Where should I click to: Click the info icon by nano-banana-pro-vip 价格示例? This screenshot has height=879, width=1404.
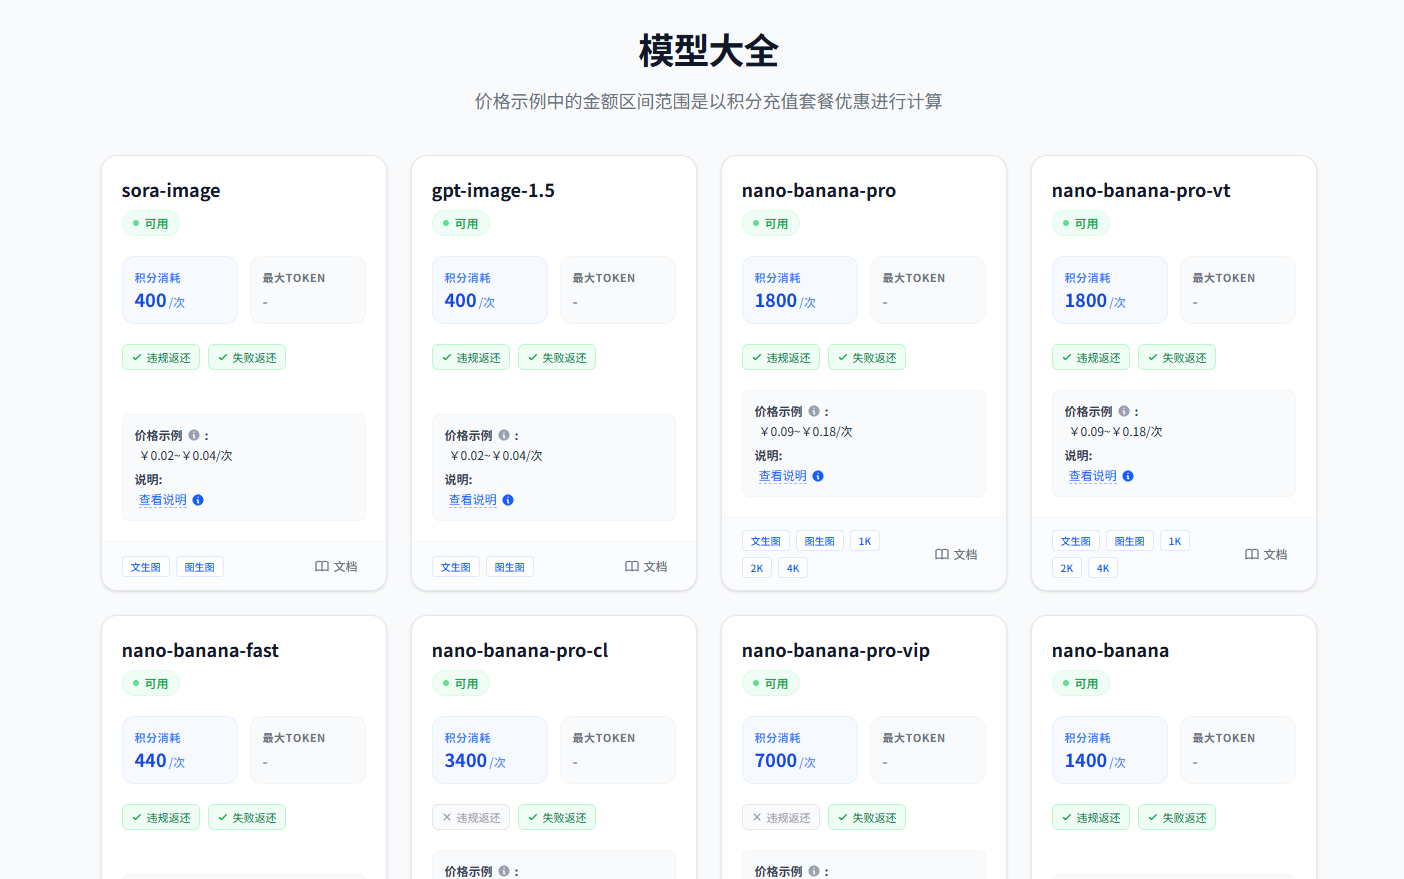click(814, 871)
